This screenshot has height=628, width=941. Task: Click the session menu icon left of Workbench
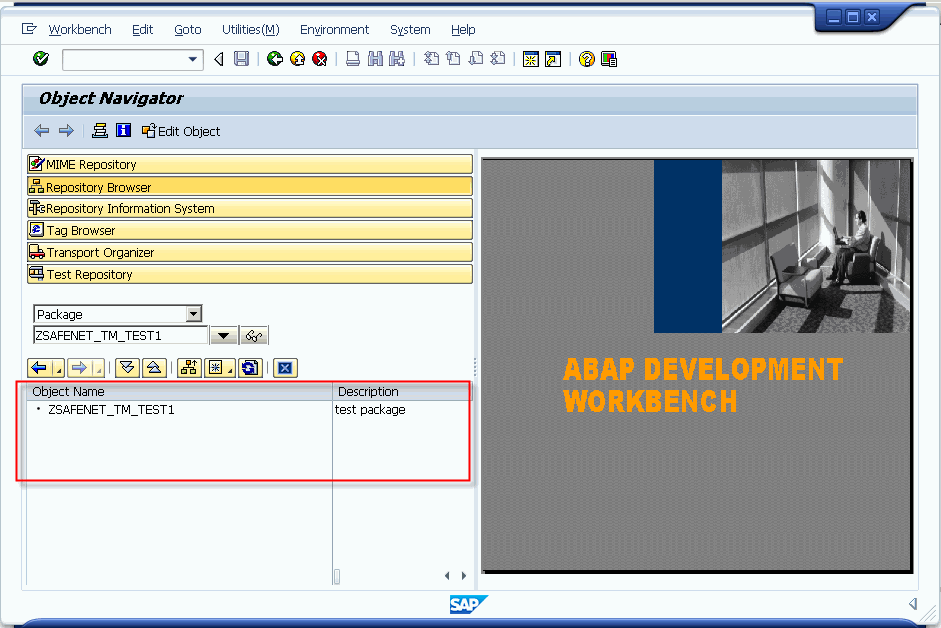[x=29, y=29]
